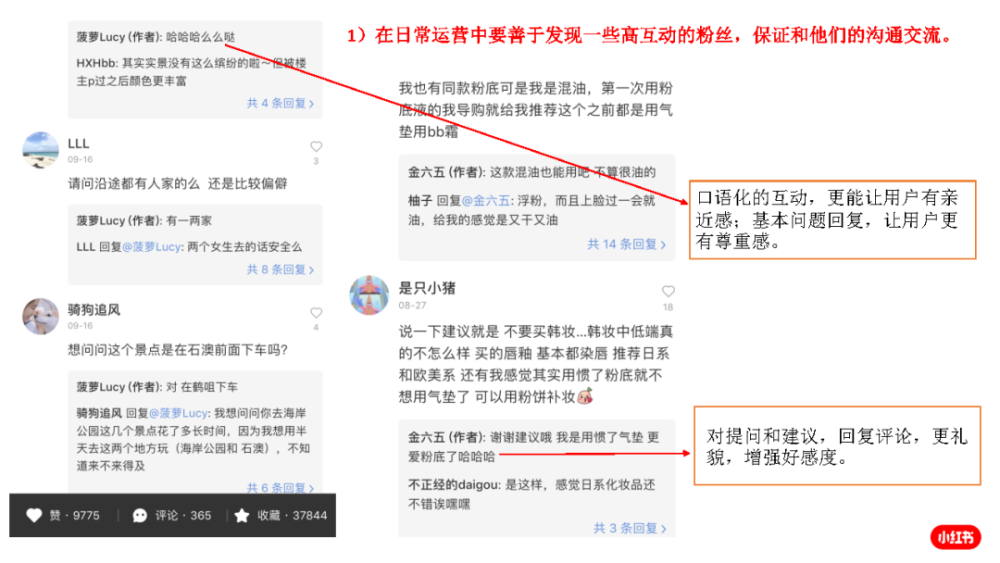Click the 收藏 star icon
The height and width of the screenshot is (563, 1000).
coord(242,515)
